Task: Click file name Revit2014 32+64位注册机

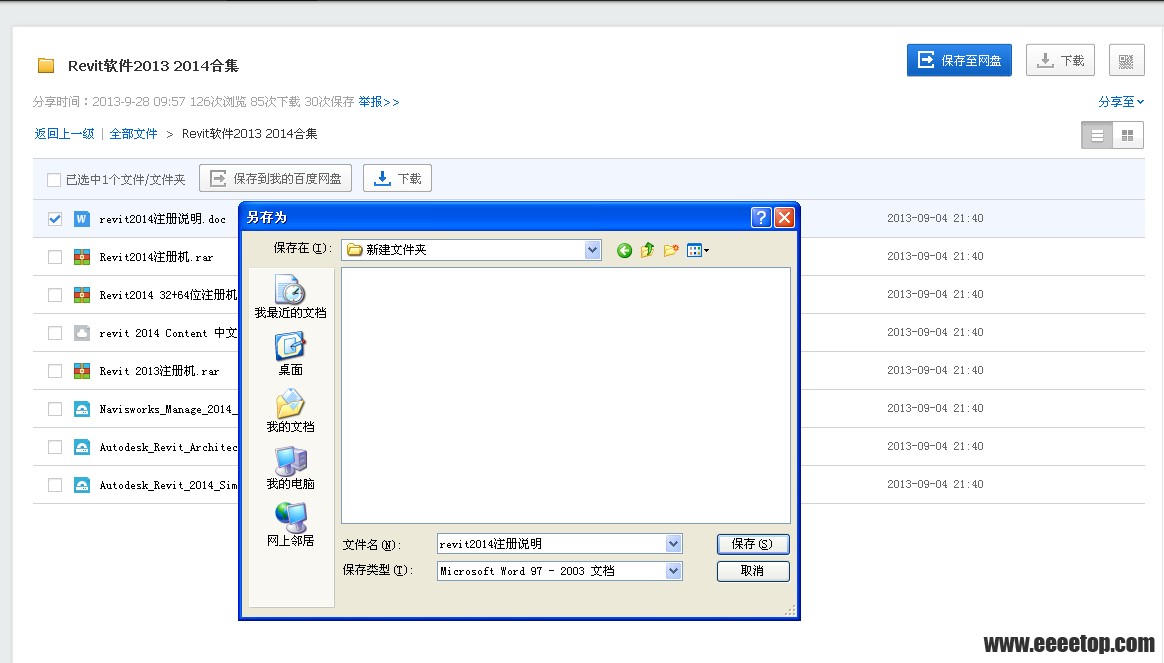Action: point(169,295)
